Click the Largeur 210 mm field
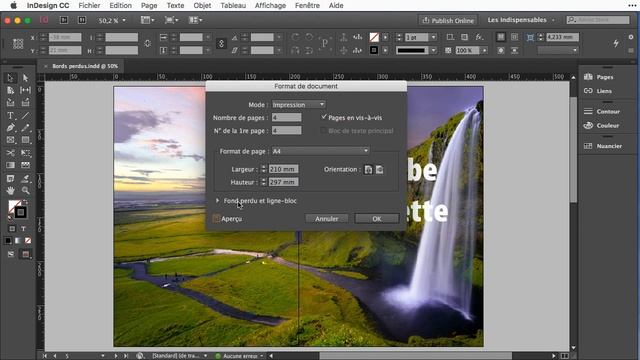 click(284, 169)
